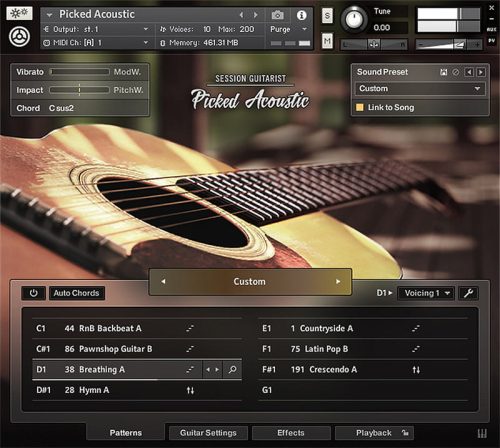Image resolution: width=500 pixels, height=448 pixels.
Task: Select the F1 Latin Pop B pattern
Action: tap(363, 349)
